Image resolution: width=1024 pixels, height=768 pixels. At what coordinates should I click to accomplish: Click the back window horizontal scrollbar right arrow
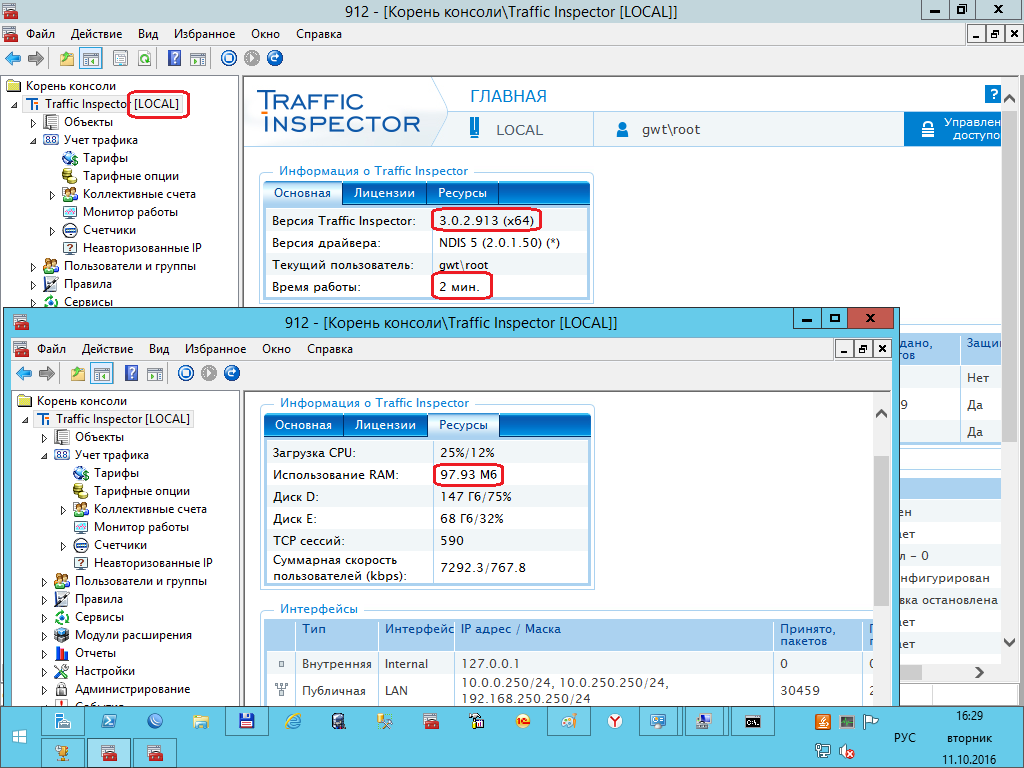tap(979, 672)
